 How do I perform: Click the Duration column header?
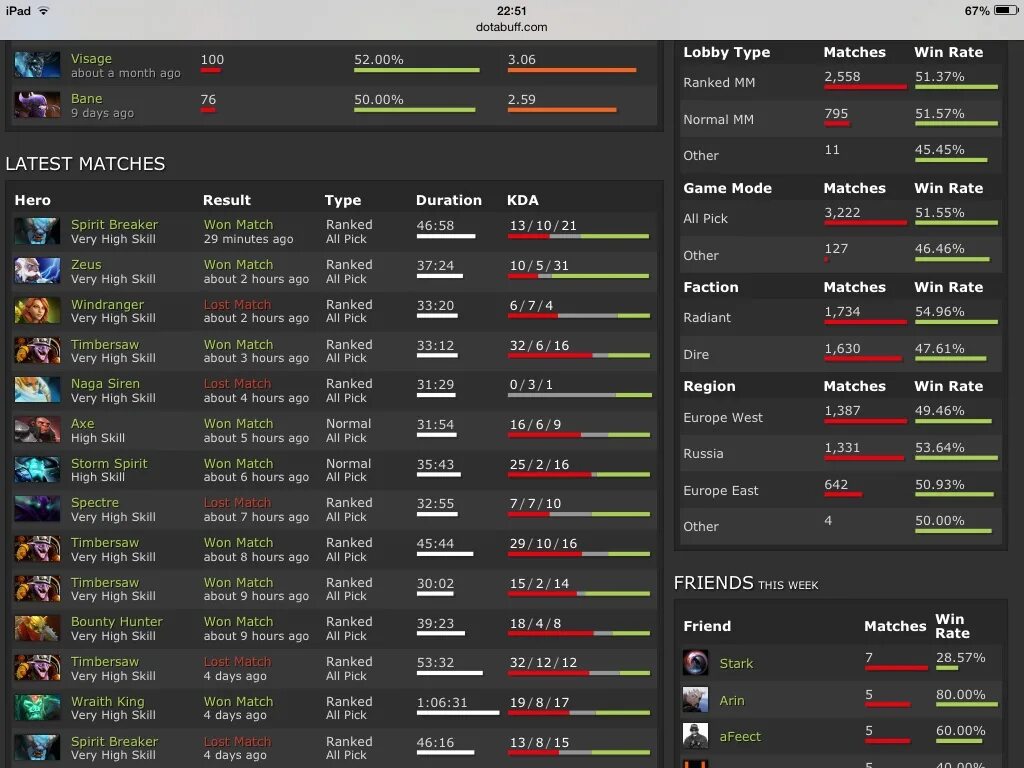pos(449,200)
